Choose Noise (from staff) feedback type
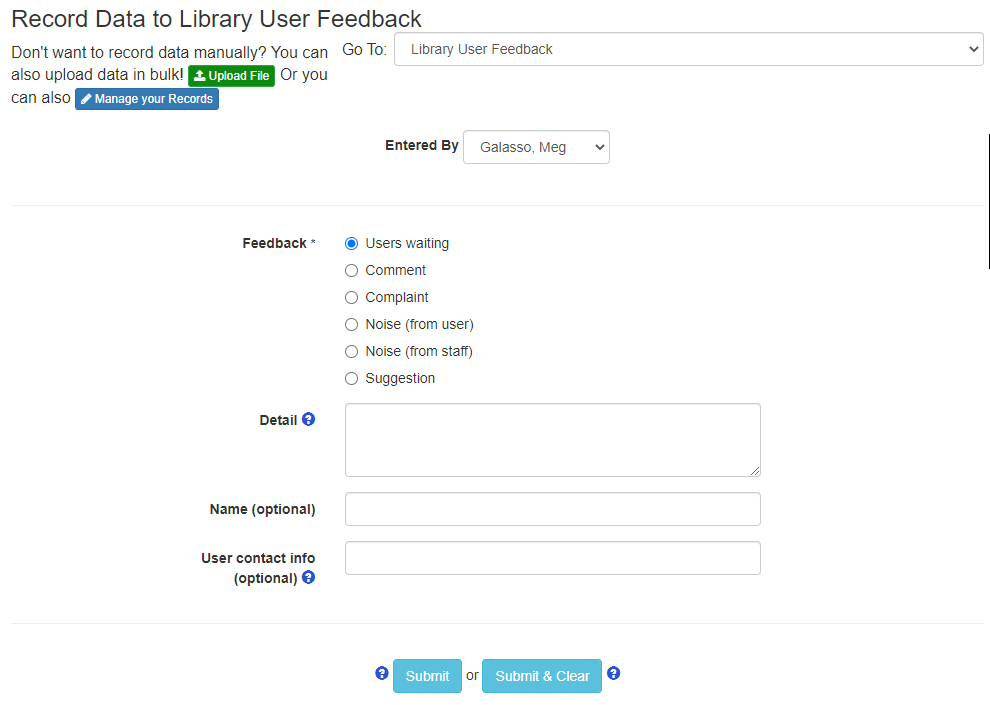 [x=351, y=351]
